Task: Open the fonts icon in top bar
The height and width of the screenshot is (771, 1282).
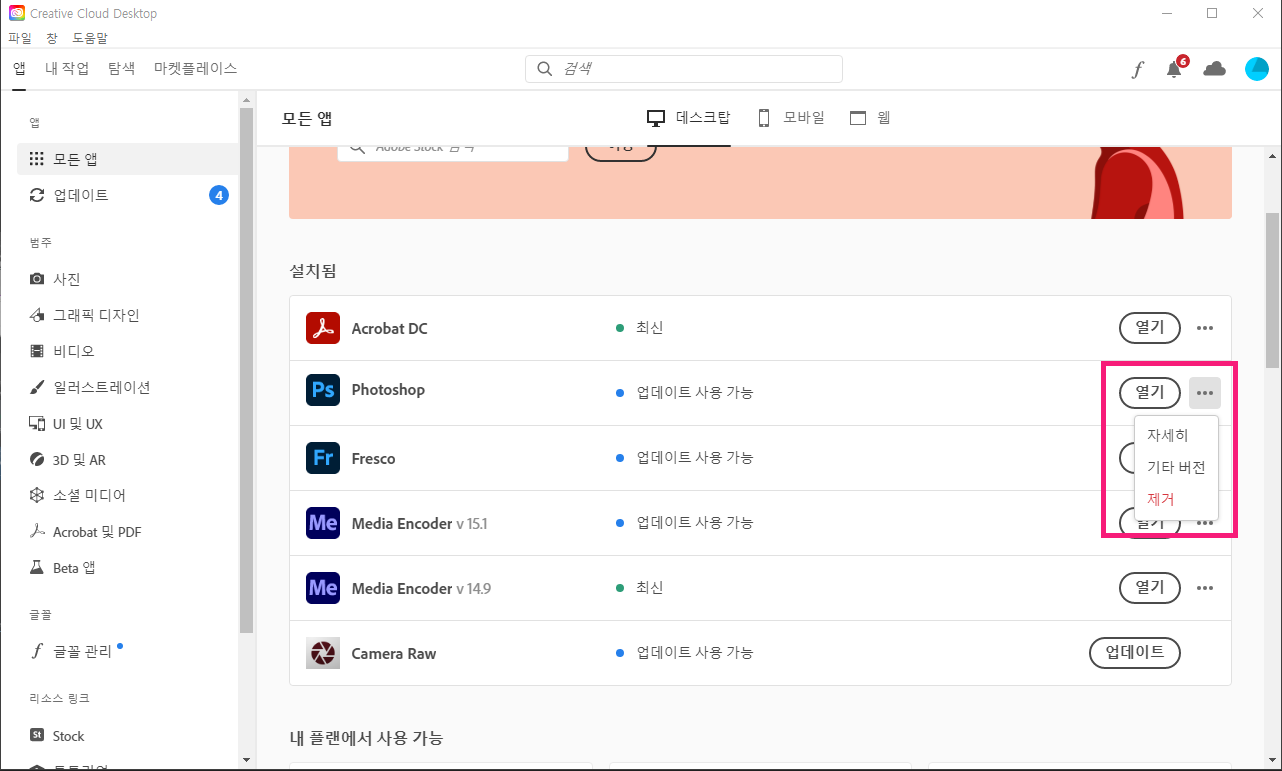Action: [x=1138, y=69]
